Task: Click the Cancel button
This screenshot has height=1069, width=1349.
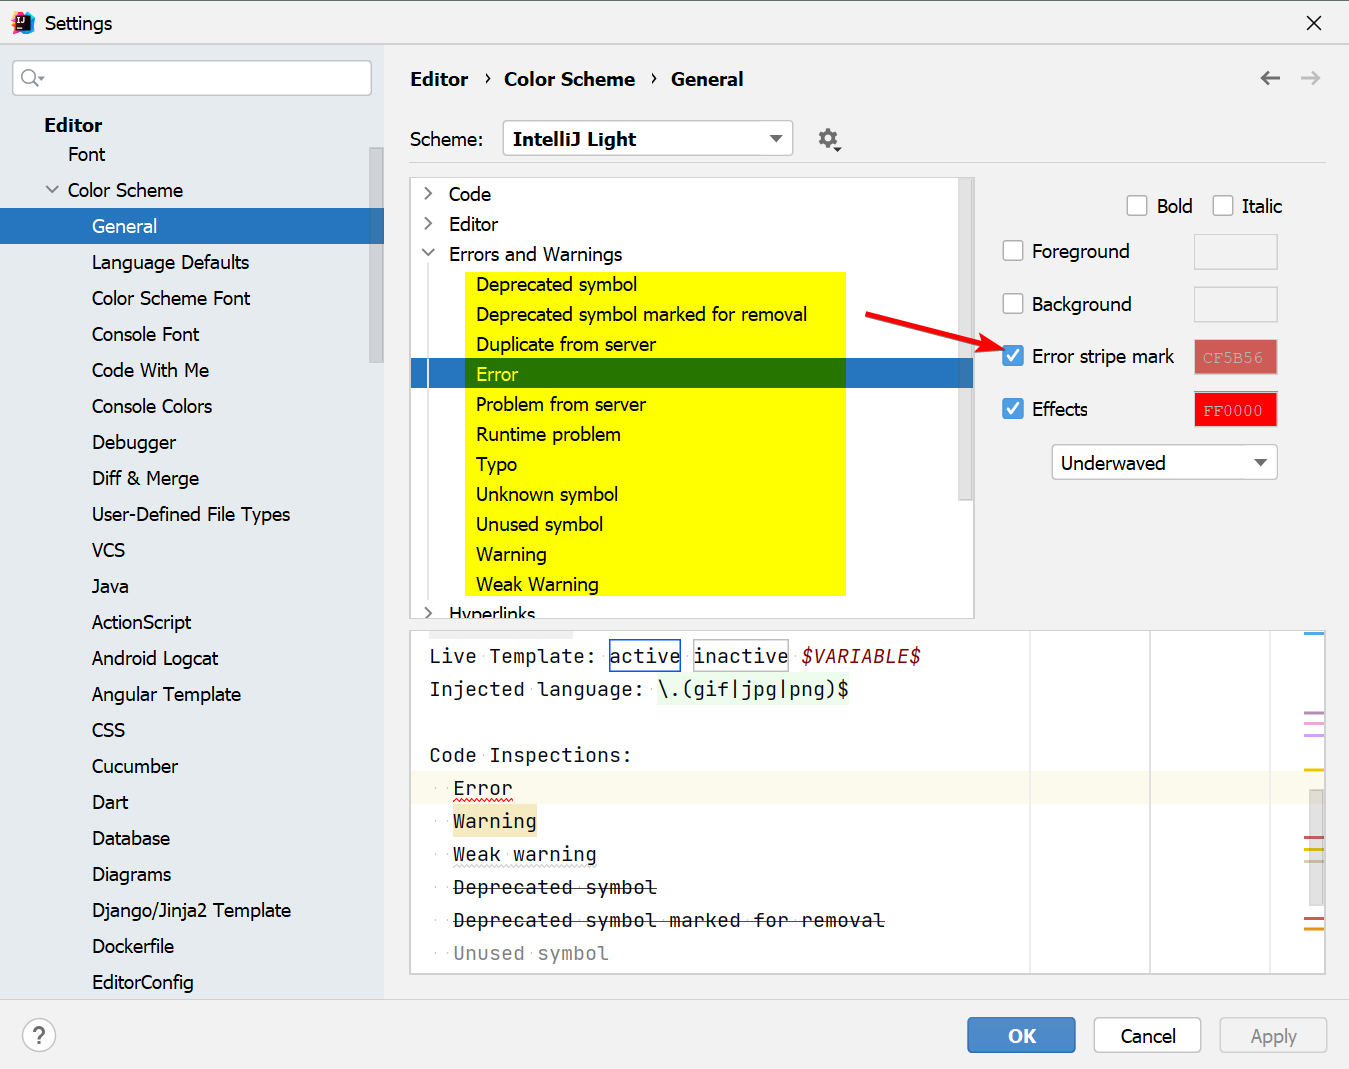Action: tap(1147, 1036)
